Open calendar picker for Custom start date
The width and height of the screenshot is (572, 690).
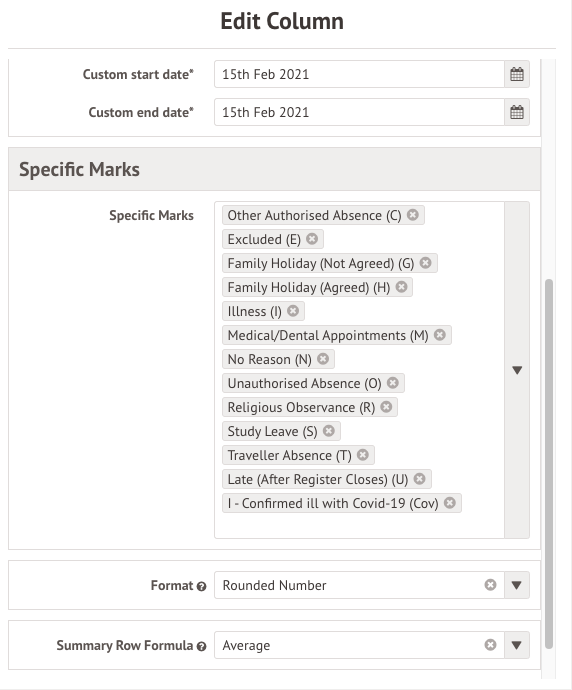(517, 74)
